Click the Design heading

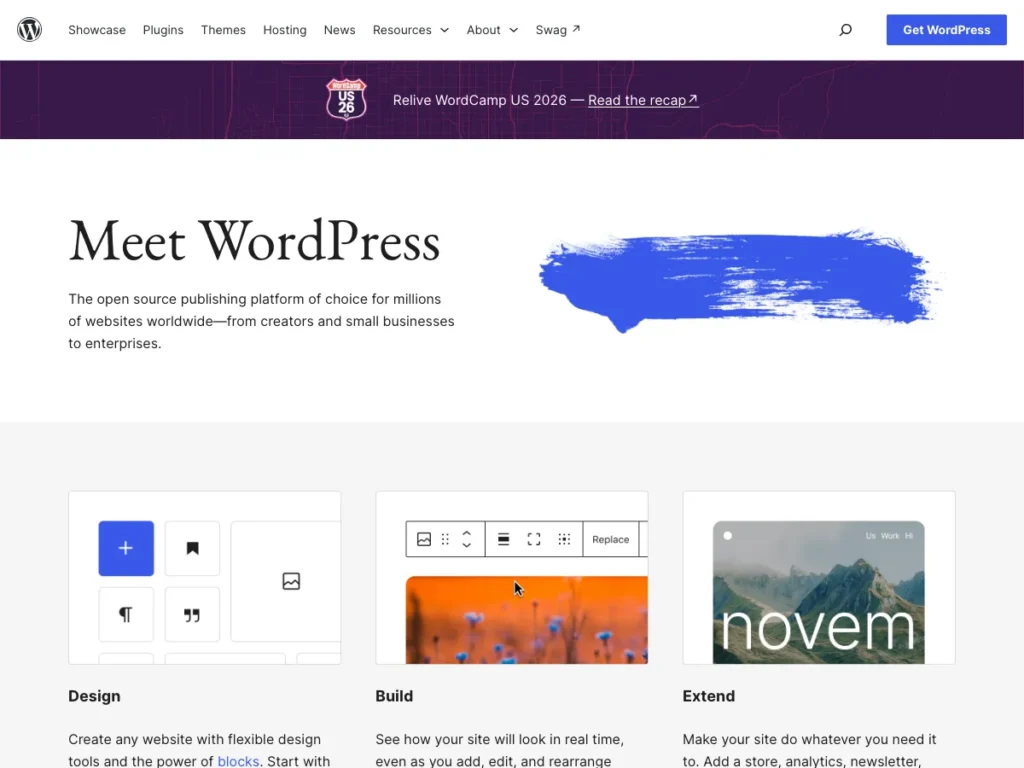pos(94,696)
